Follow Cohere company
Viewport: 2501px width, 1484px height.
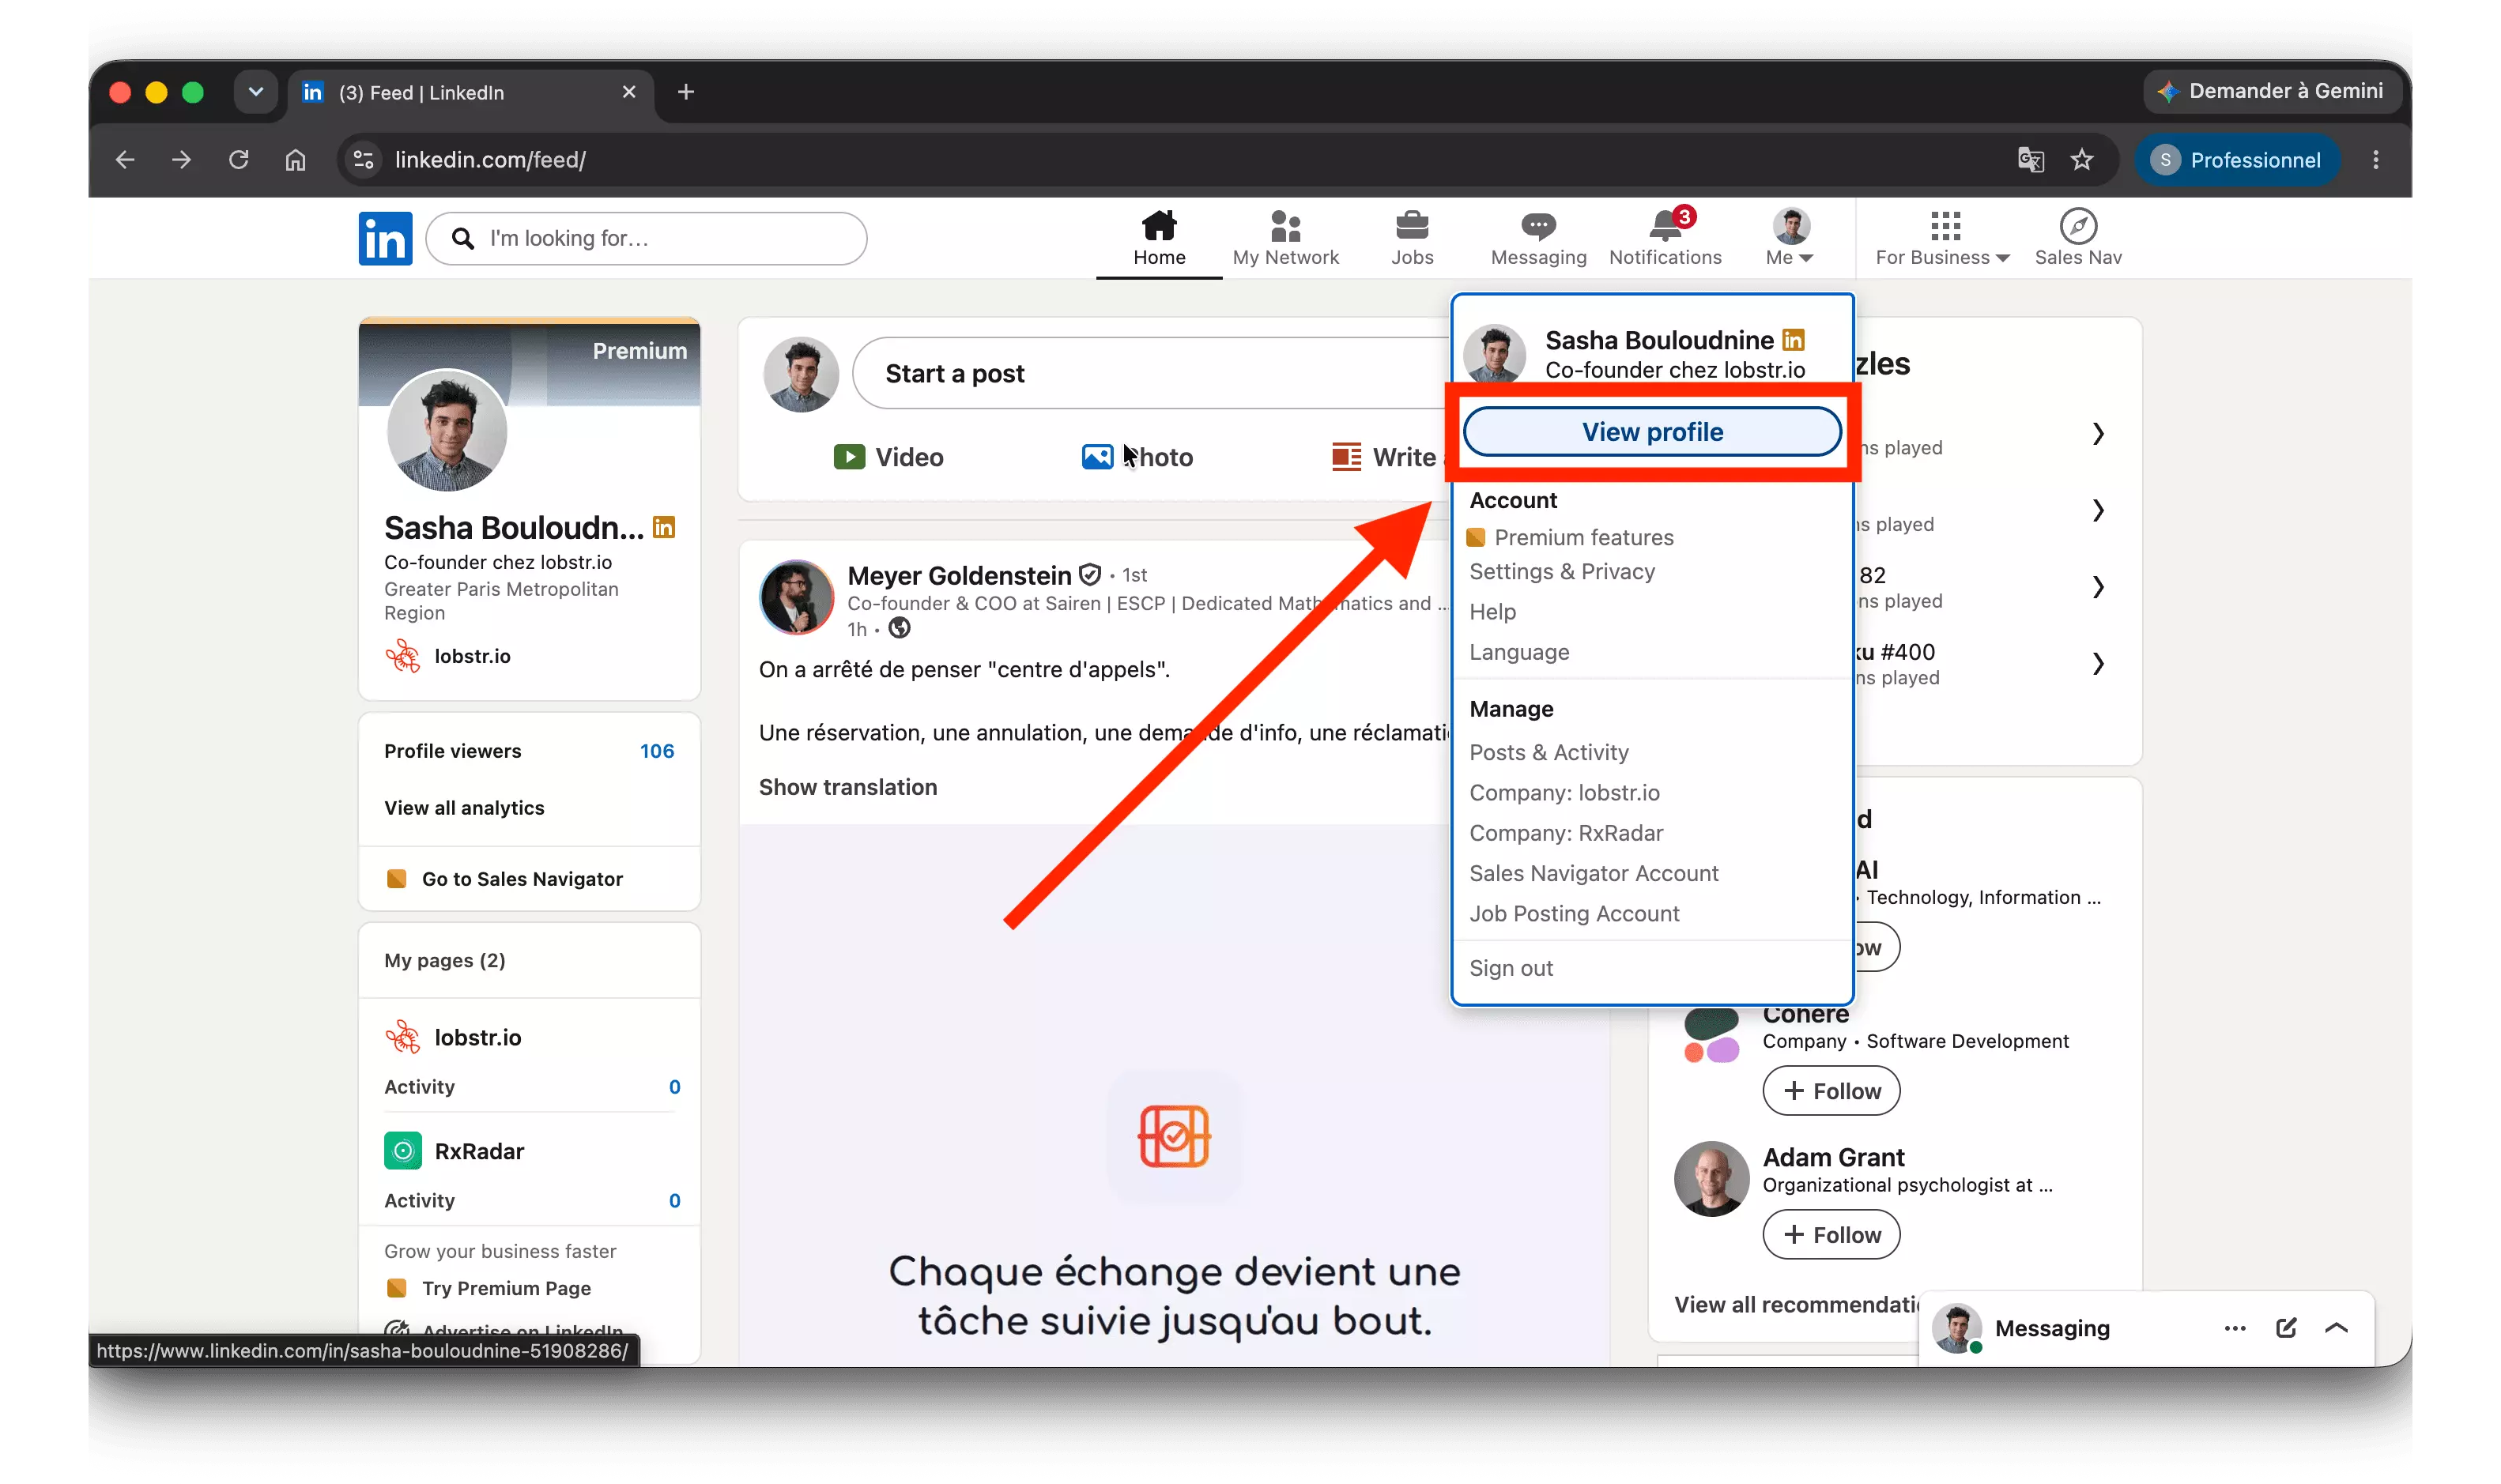[1831, 1091]
